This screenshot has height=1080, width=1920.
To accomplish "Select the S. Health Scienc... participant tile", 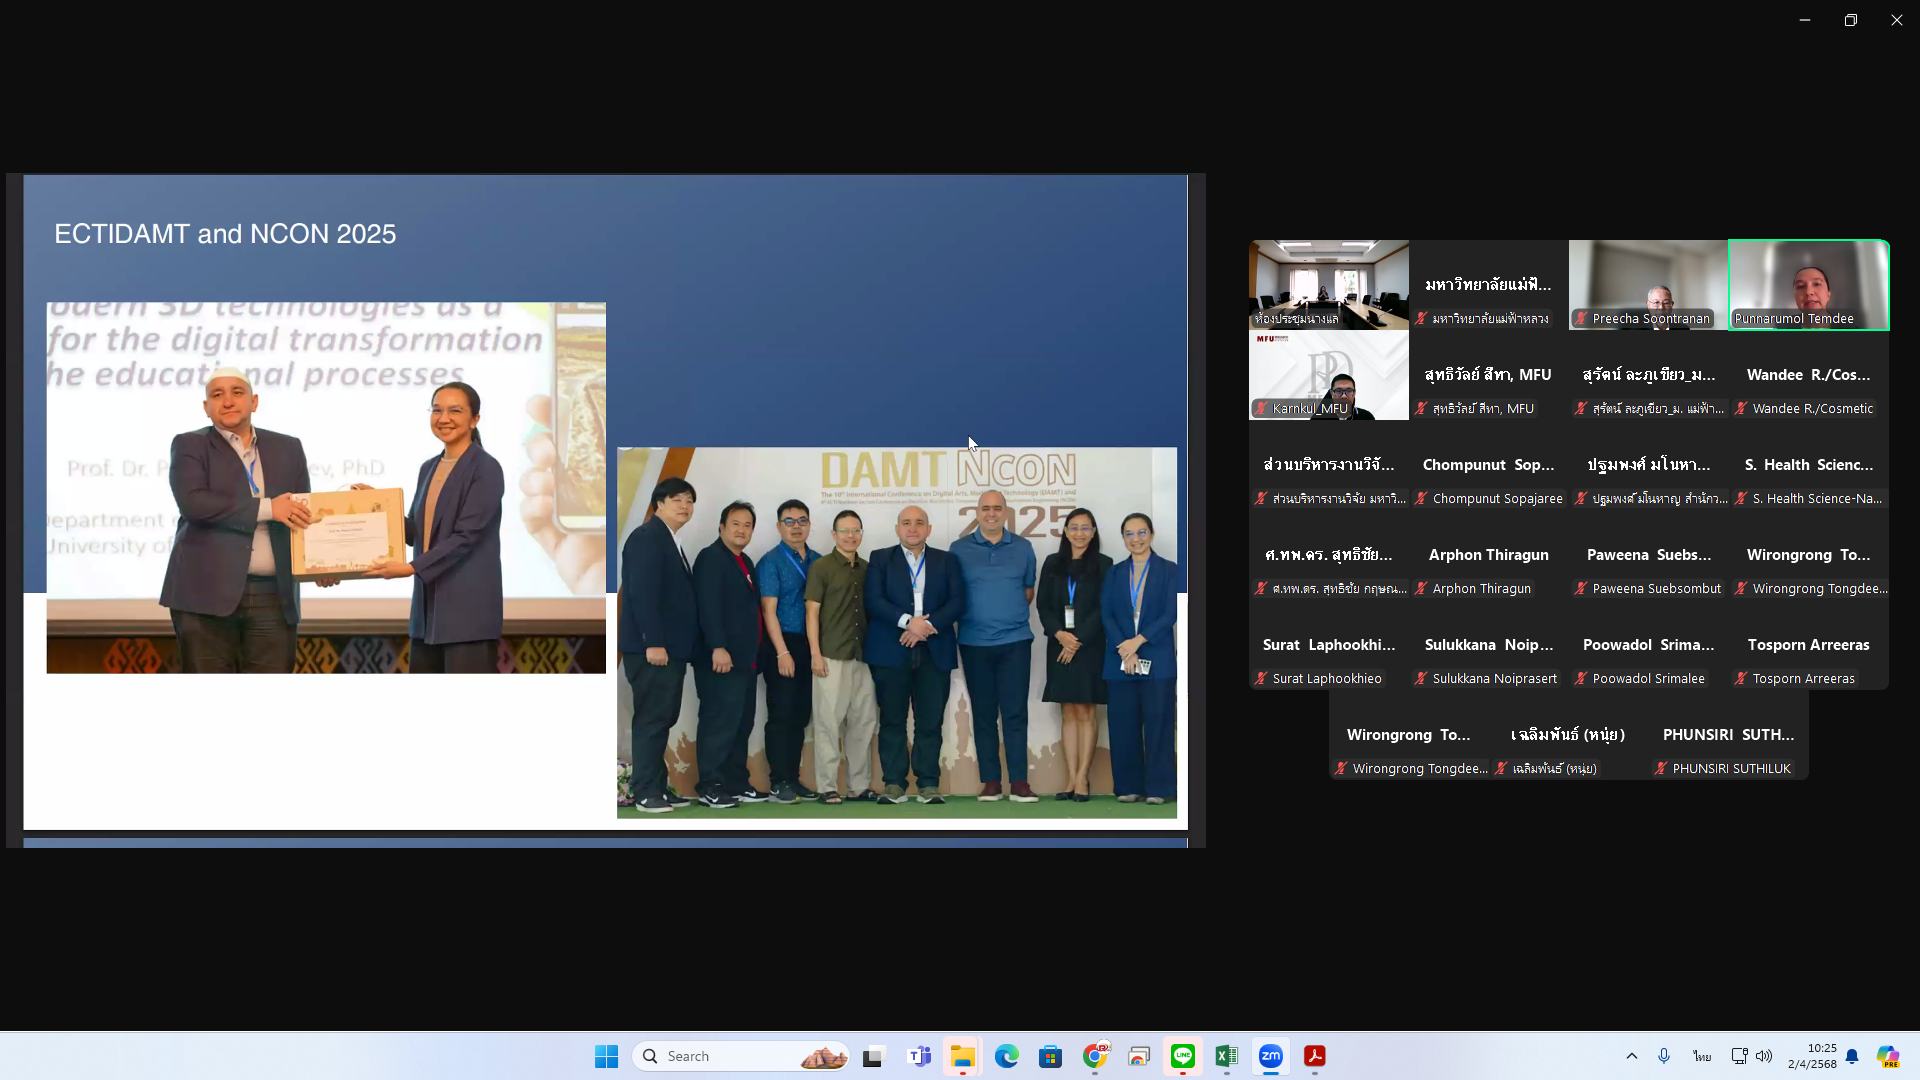I will click(x=1809, y=465).
